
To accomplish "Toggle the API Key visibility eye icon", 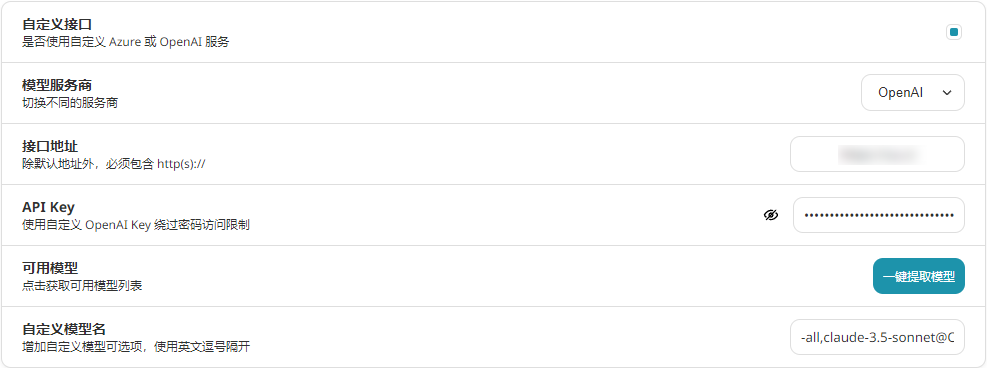I will click(x=770, y=215).
